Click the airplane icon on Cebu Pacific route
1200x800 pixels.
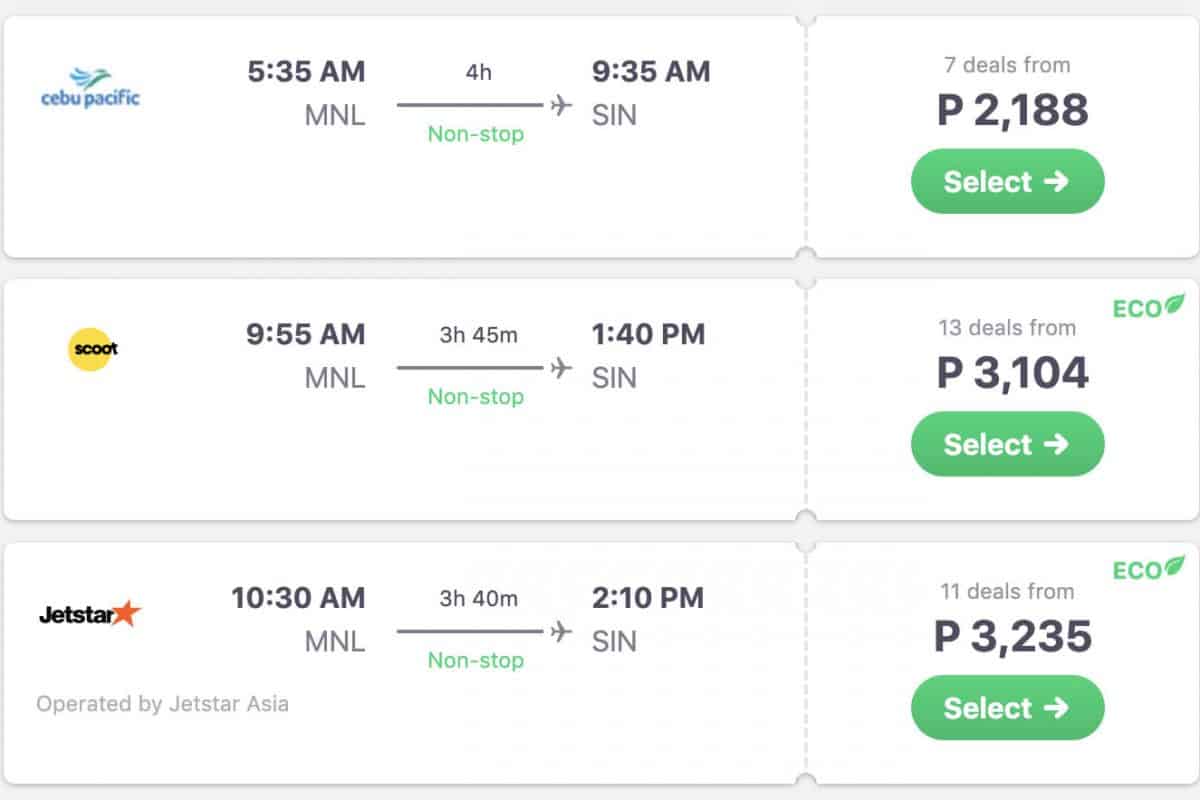[561, 104]
